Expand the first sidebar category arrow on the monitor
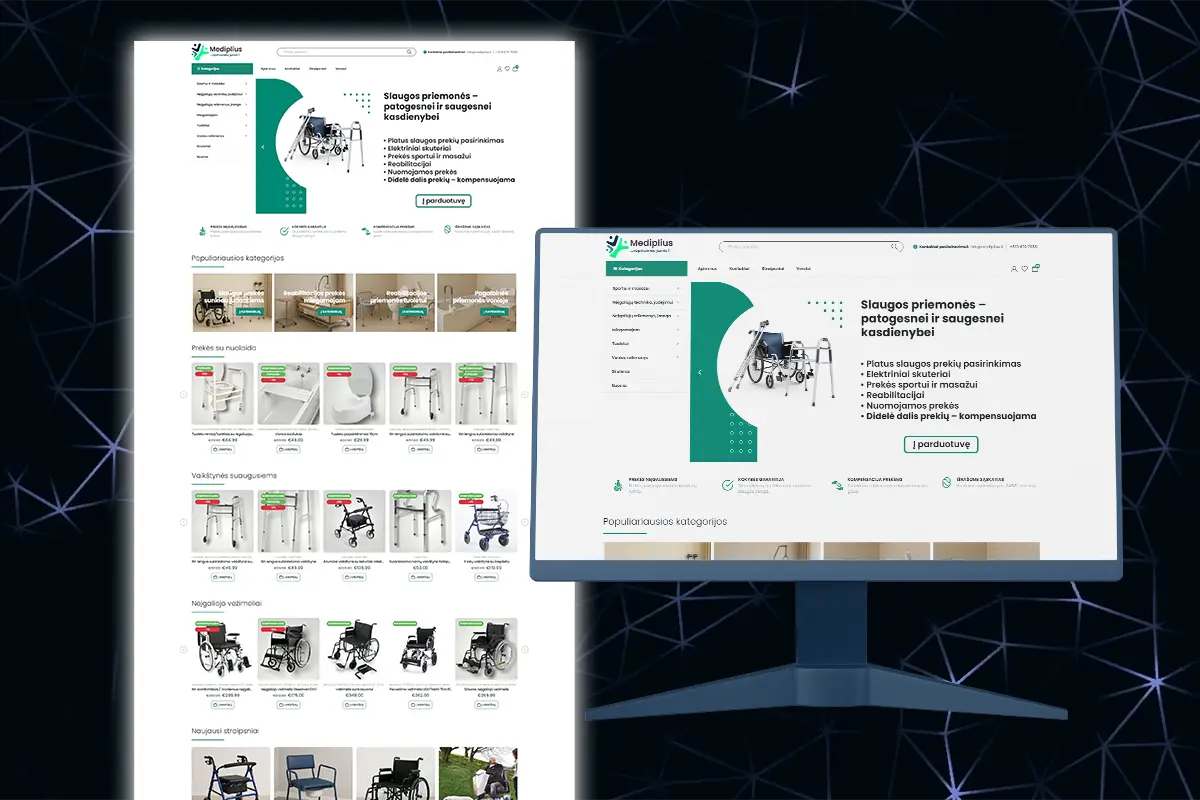Viewport: 1200px width, 800px height. pos(678,288)
